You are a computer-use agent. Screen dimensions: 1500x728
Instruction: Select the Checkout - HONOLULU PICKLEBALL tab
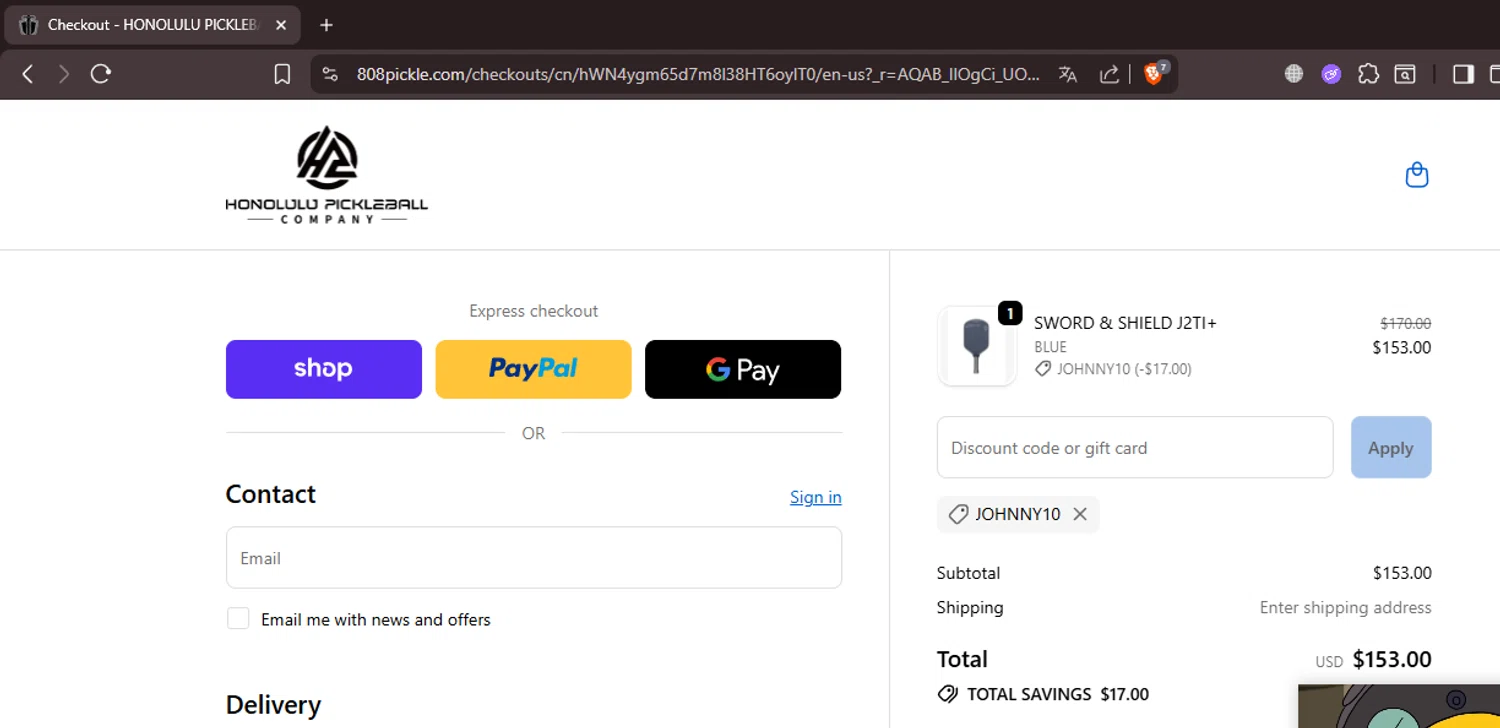152,25
